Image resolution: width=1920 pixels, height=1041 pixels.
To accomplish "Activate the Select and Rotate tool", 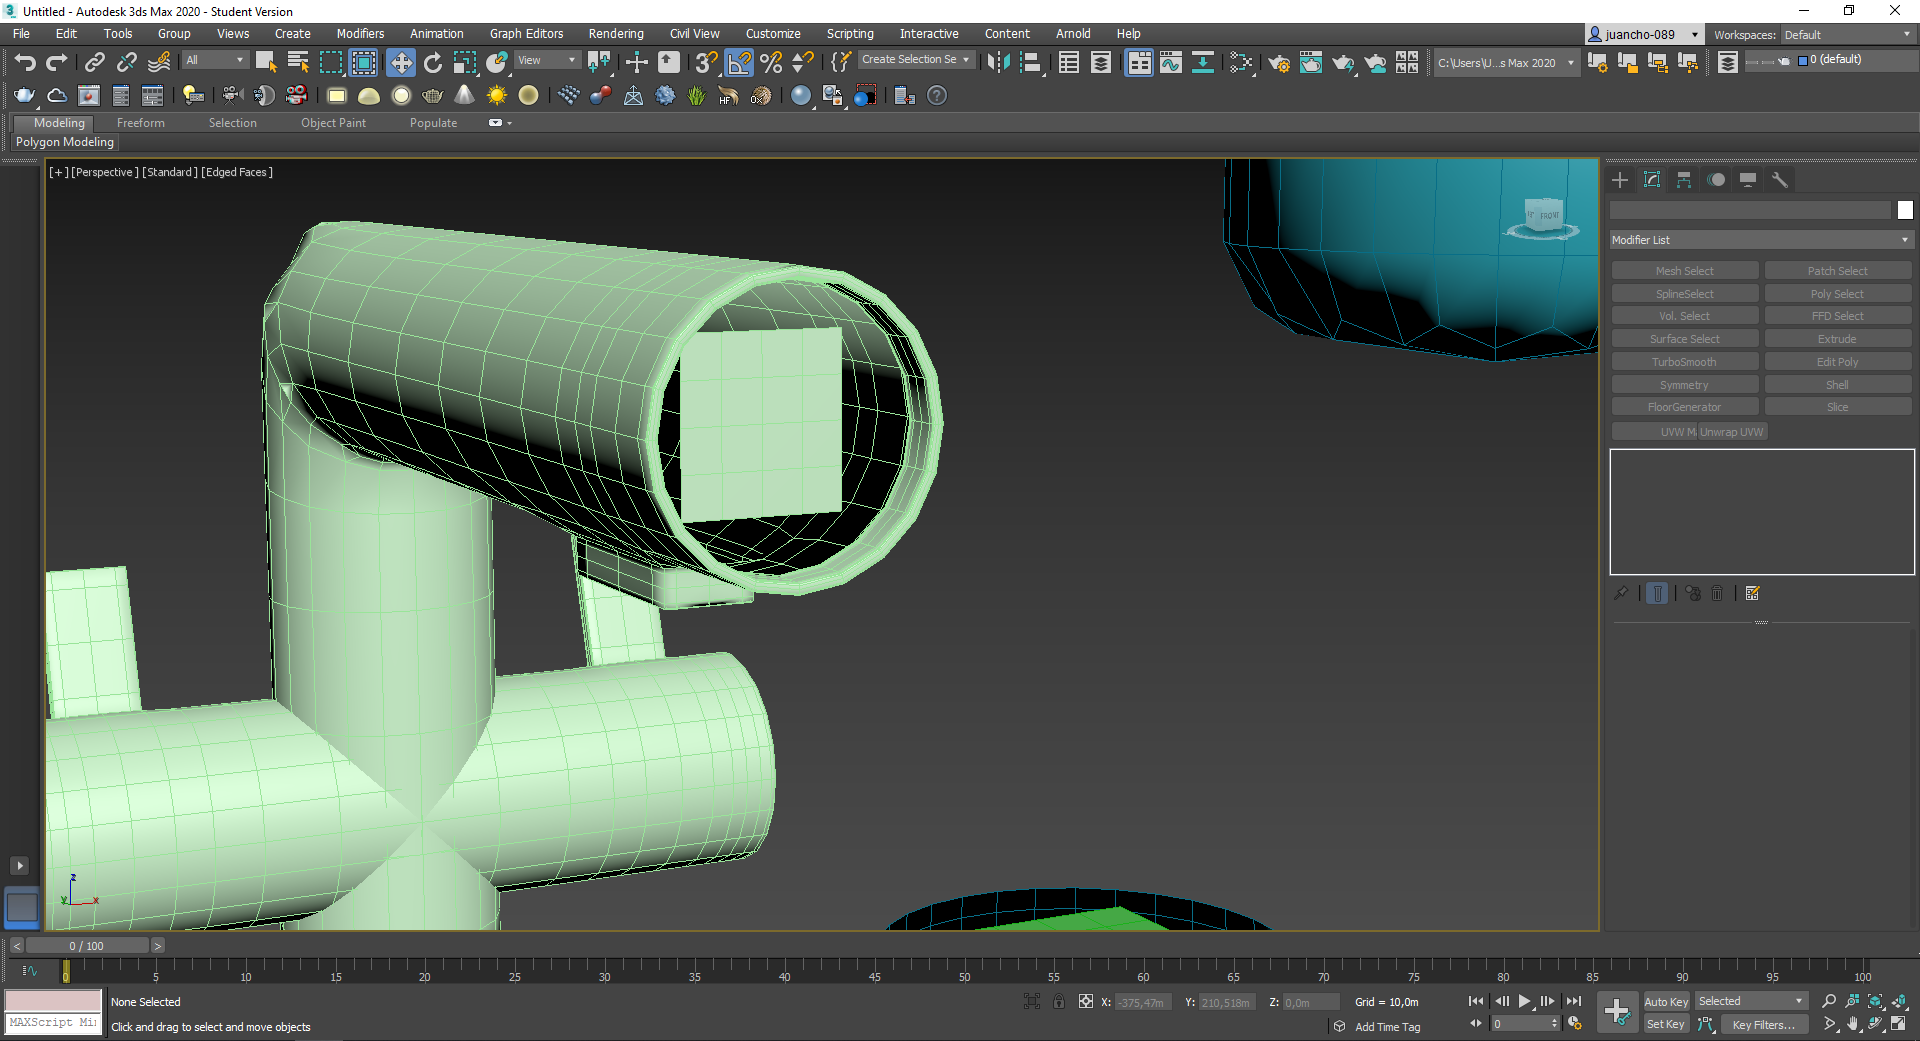I will (433, 63).
